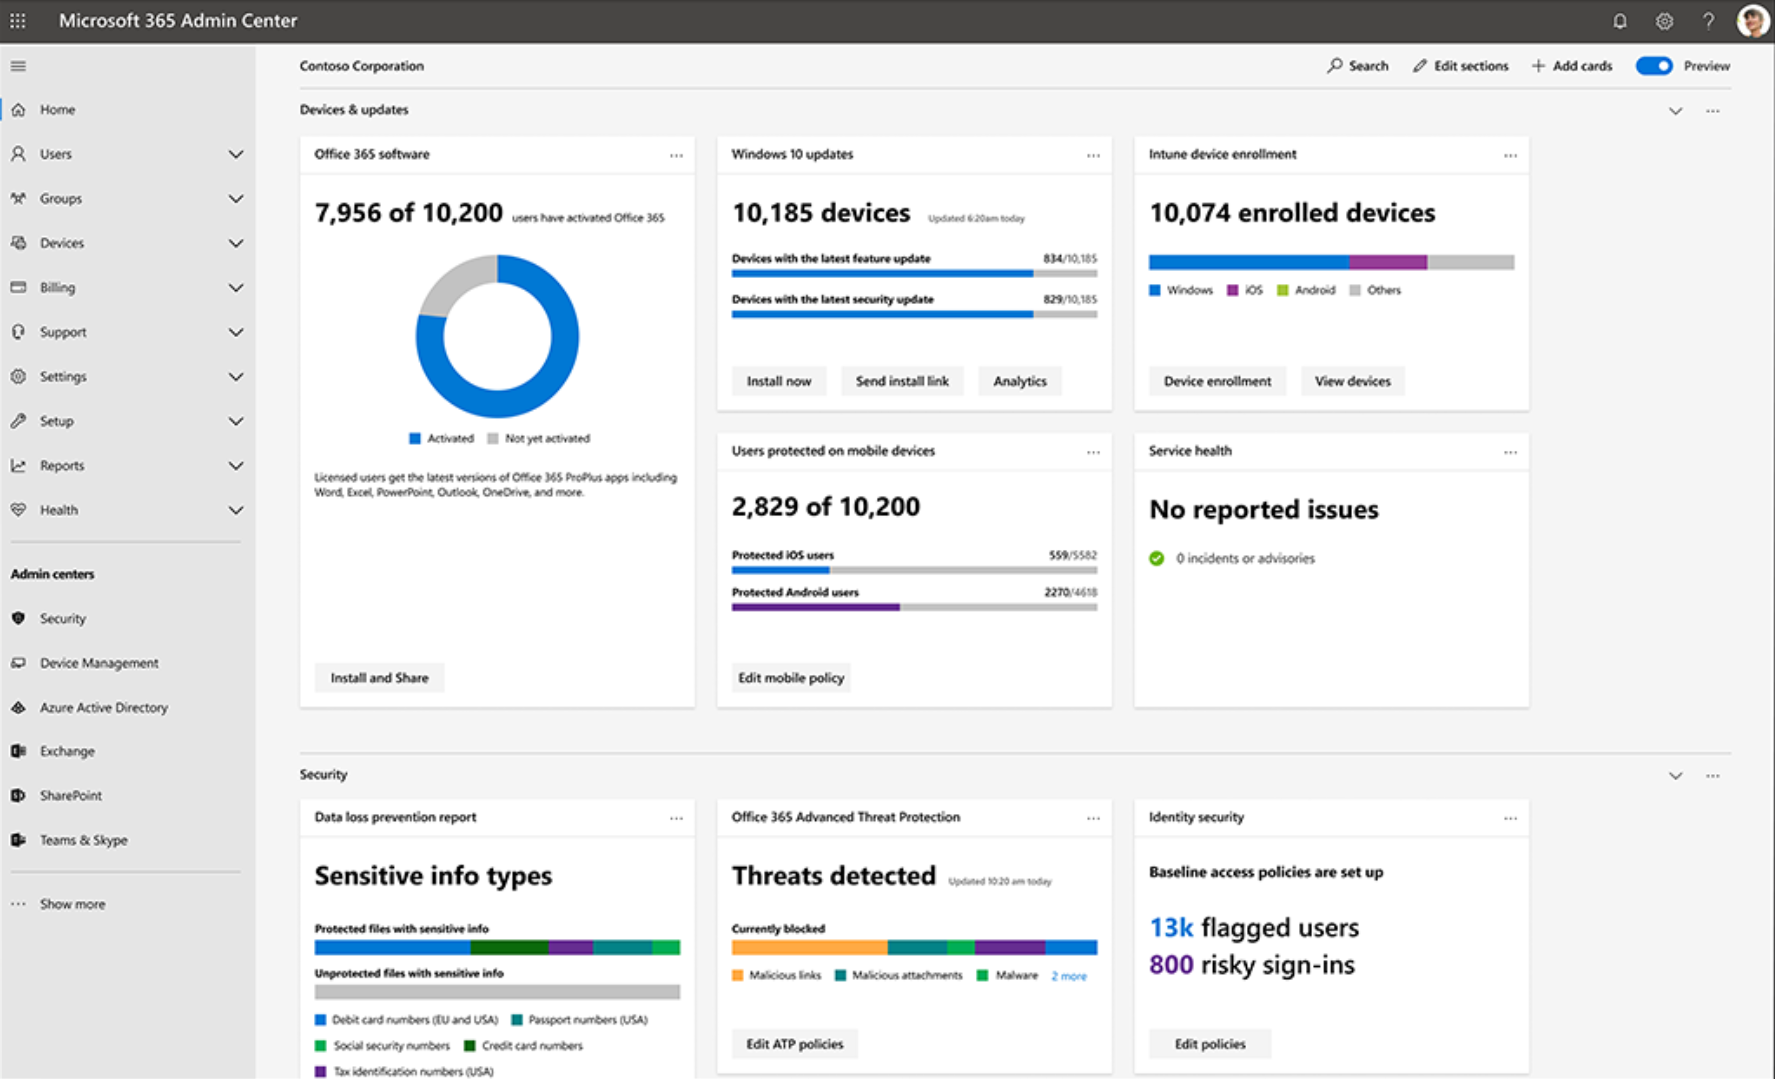Click the notifications bell icon
The height and width of the screenshot is (1079, 1775).
1619,20
